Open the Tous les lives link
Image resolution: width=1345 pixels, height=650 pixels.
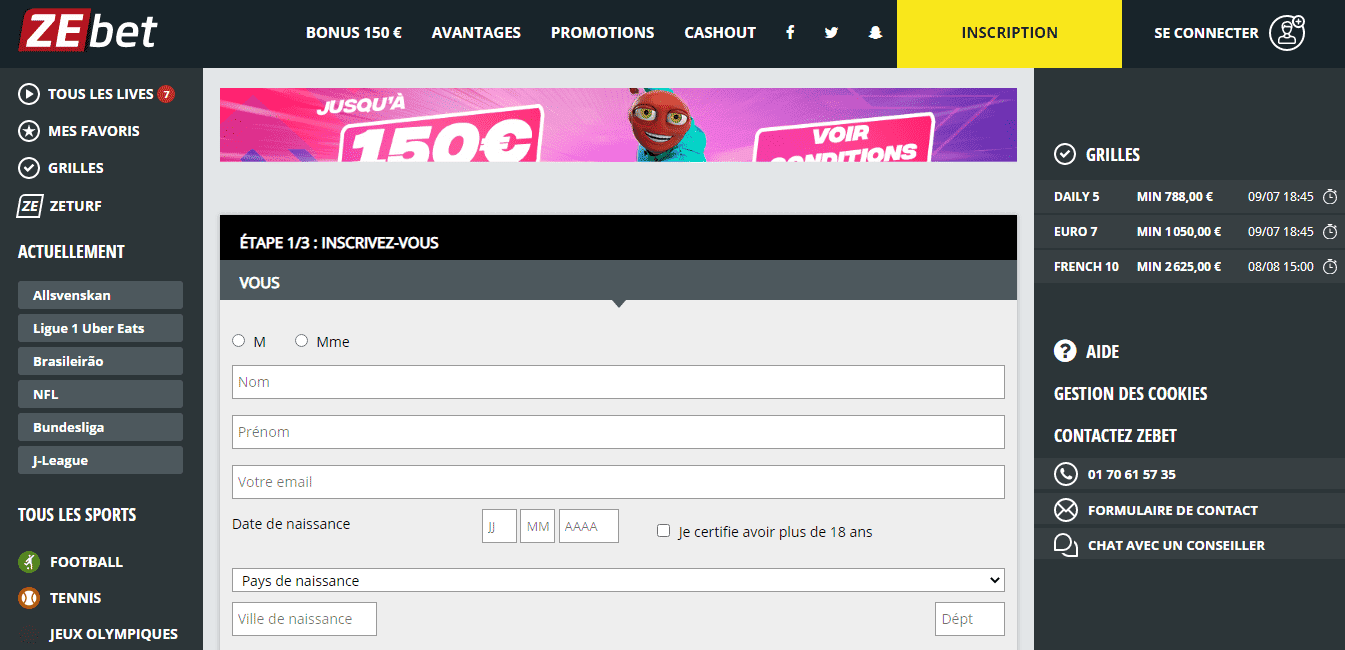point(101,94)
